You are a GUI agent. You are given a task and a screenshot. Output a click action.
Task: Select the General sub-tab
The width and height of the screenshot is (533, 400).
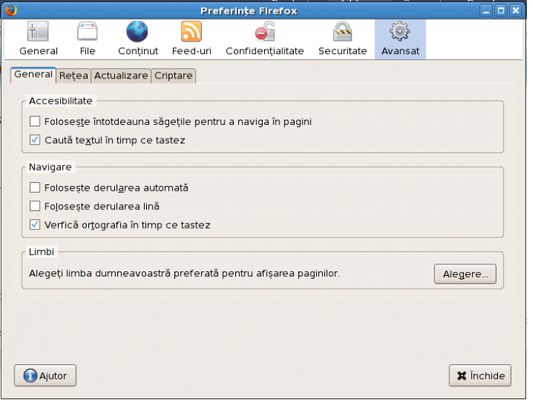click(x=33, y=75)
